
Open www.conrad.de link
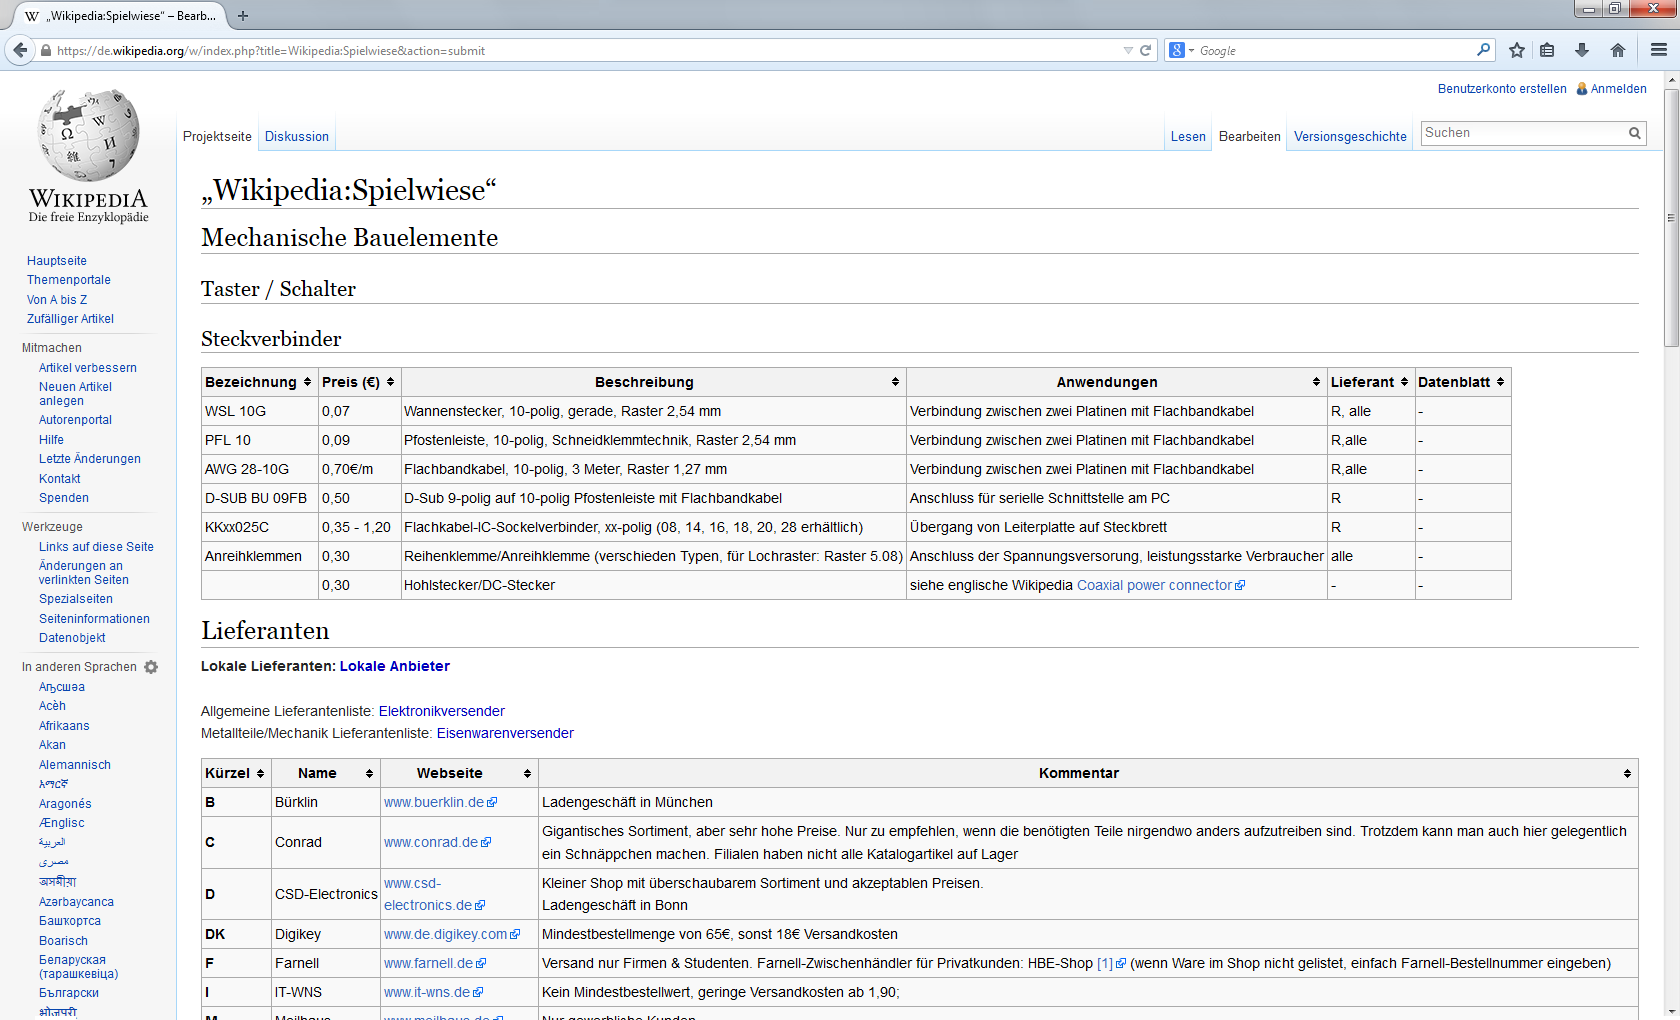(437, 842)
